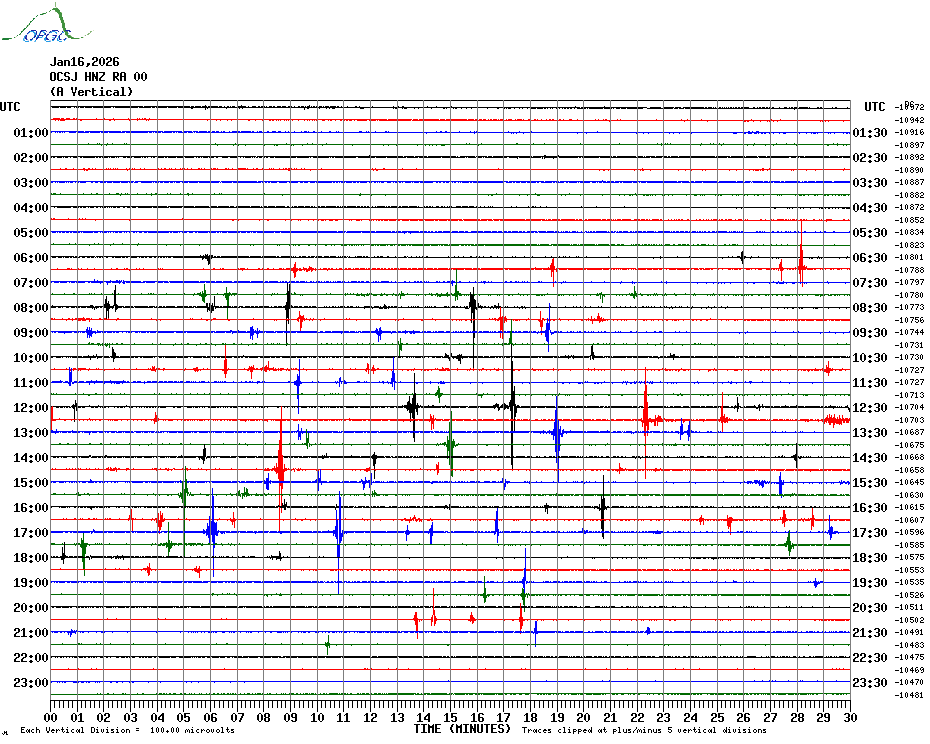The image size is (930, 744).
Task: Click minute 05 on the time axis
Action: point(184,718)
